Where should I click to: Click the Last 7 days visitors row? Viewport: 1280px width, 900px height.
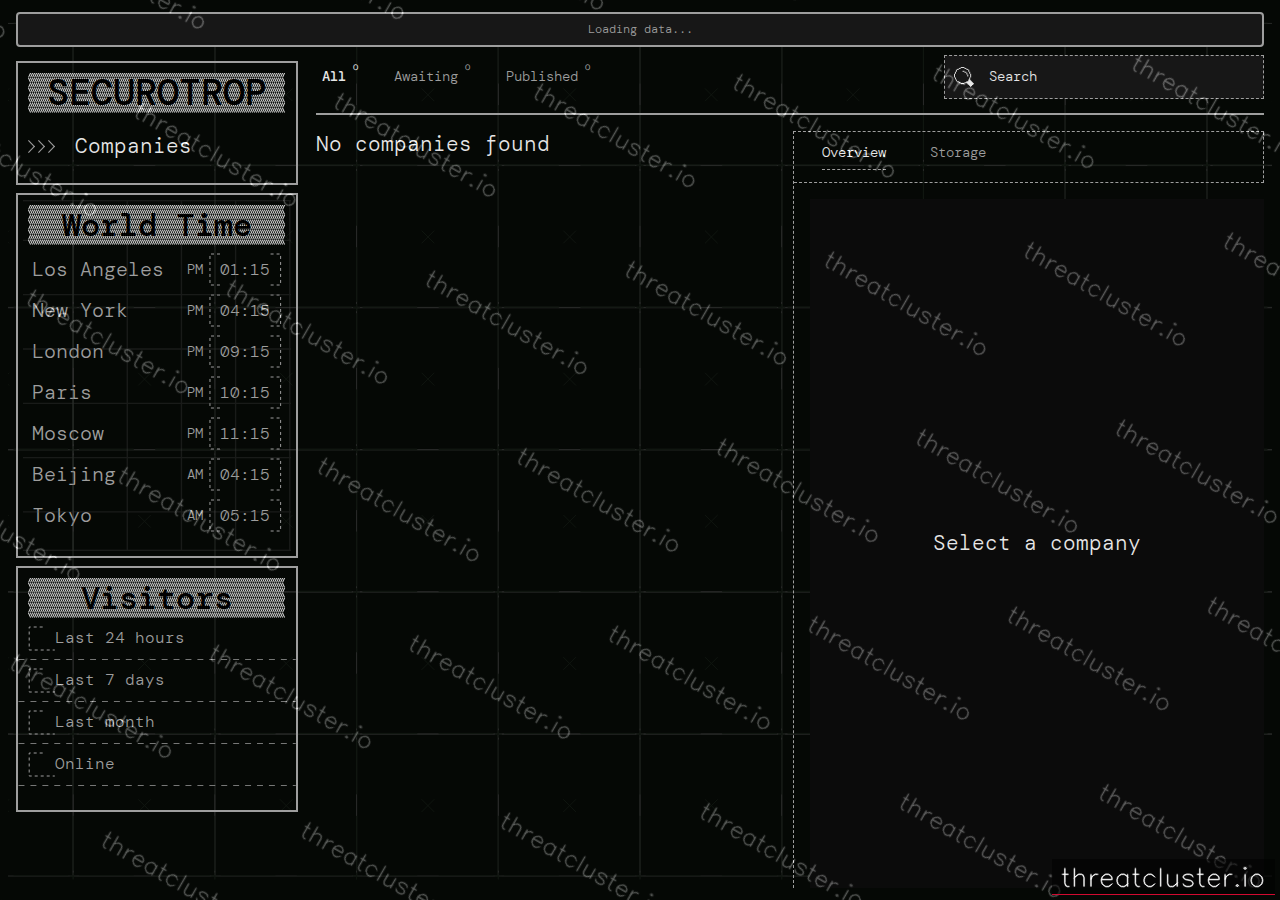[x=157, y=680]
